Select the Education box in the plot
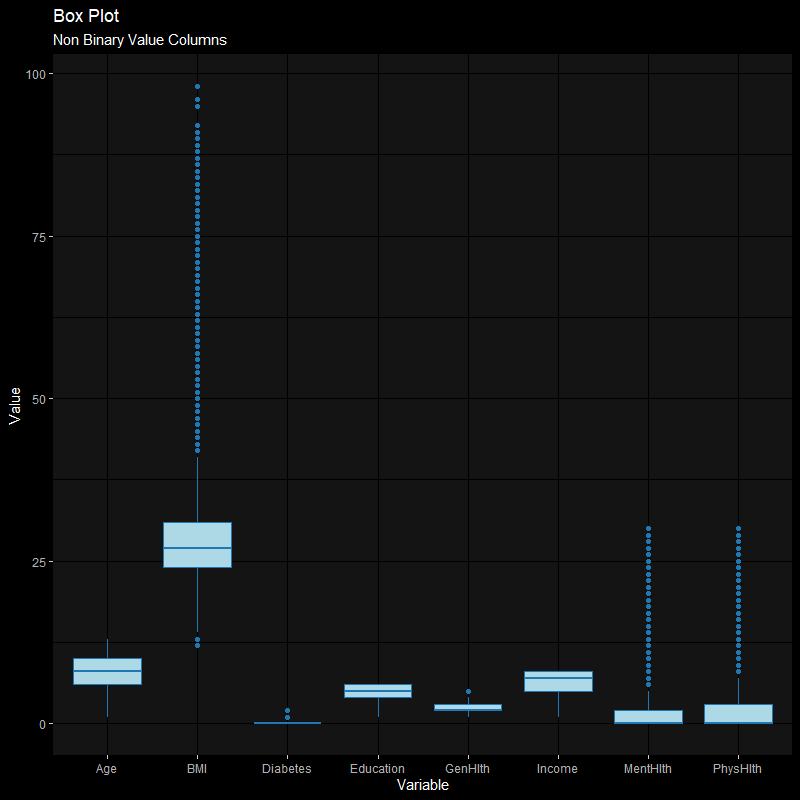This screenshot has width=800, height=800. 378,691
